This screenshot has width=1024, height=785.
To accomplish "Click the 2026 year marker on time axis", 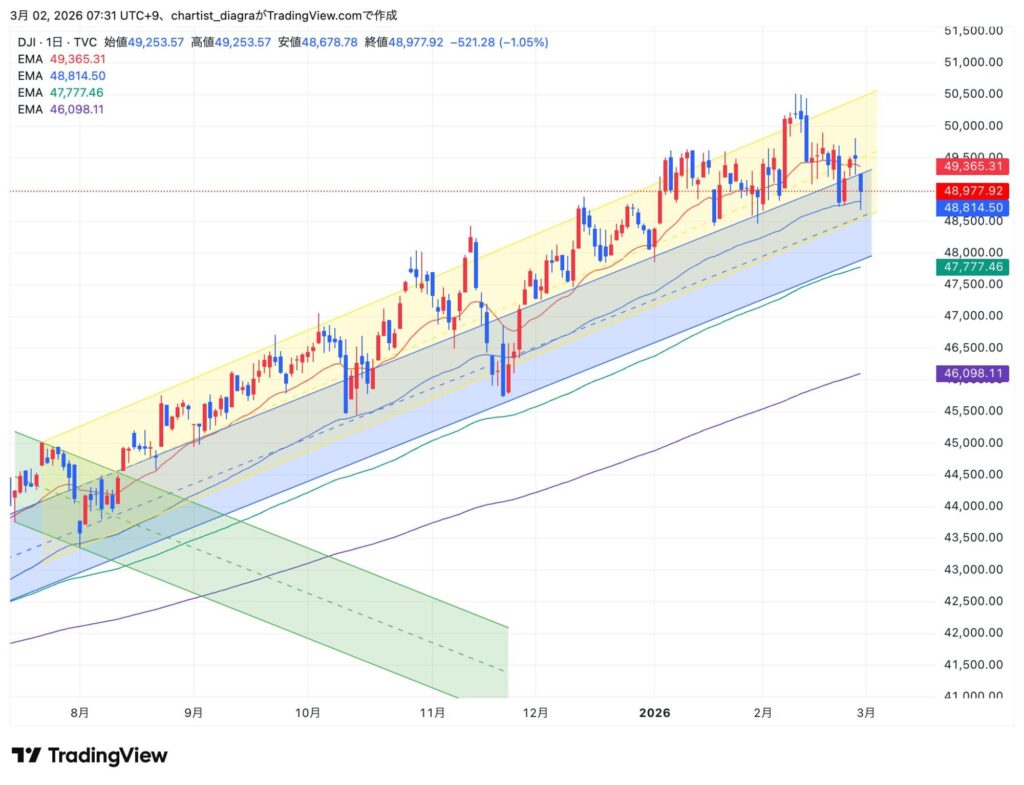I will coord(654,713).
